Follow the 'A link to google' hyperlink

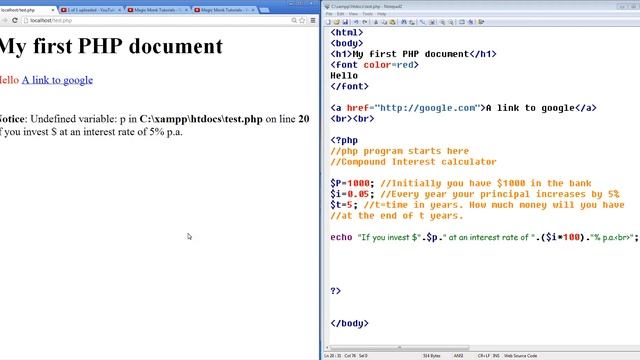57,80
